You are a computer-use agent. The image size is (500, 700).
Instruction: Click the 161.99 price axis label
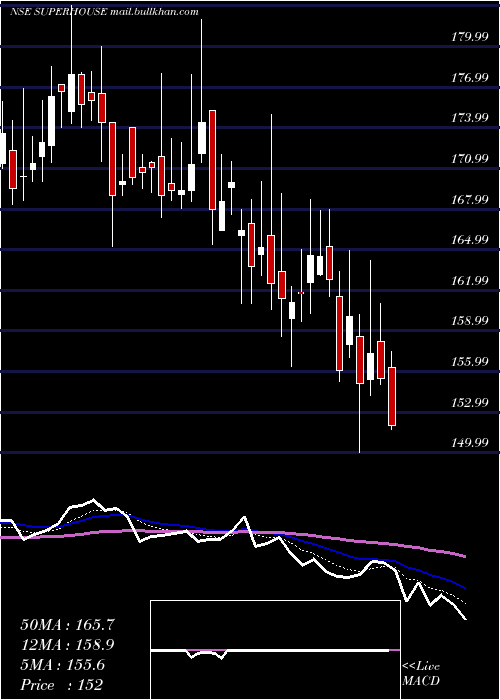click(x=469, y=280)
